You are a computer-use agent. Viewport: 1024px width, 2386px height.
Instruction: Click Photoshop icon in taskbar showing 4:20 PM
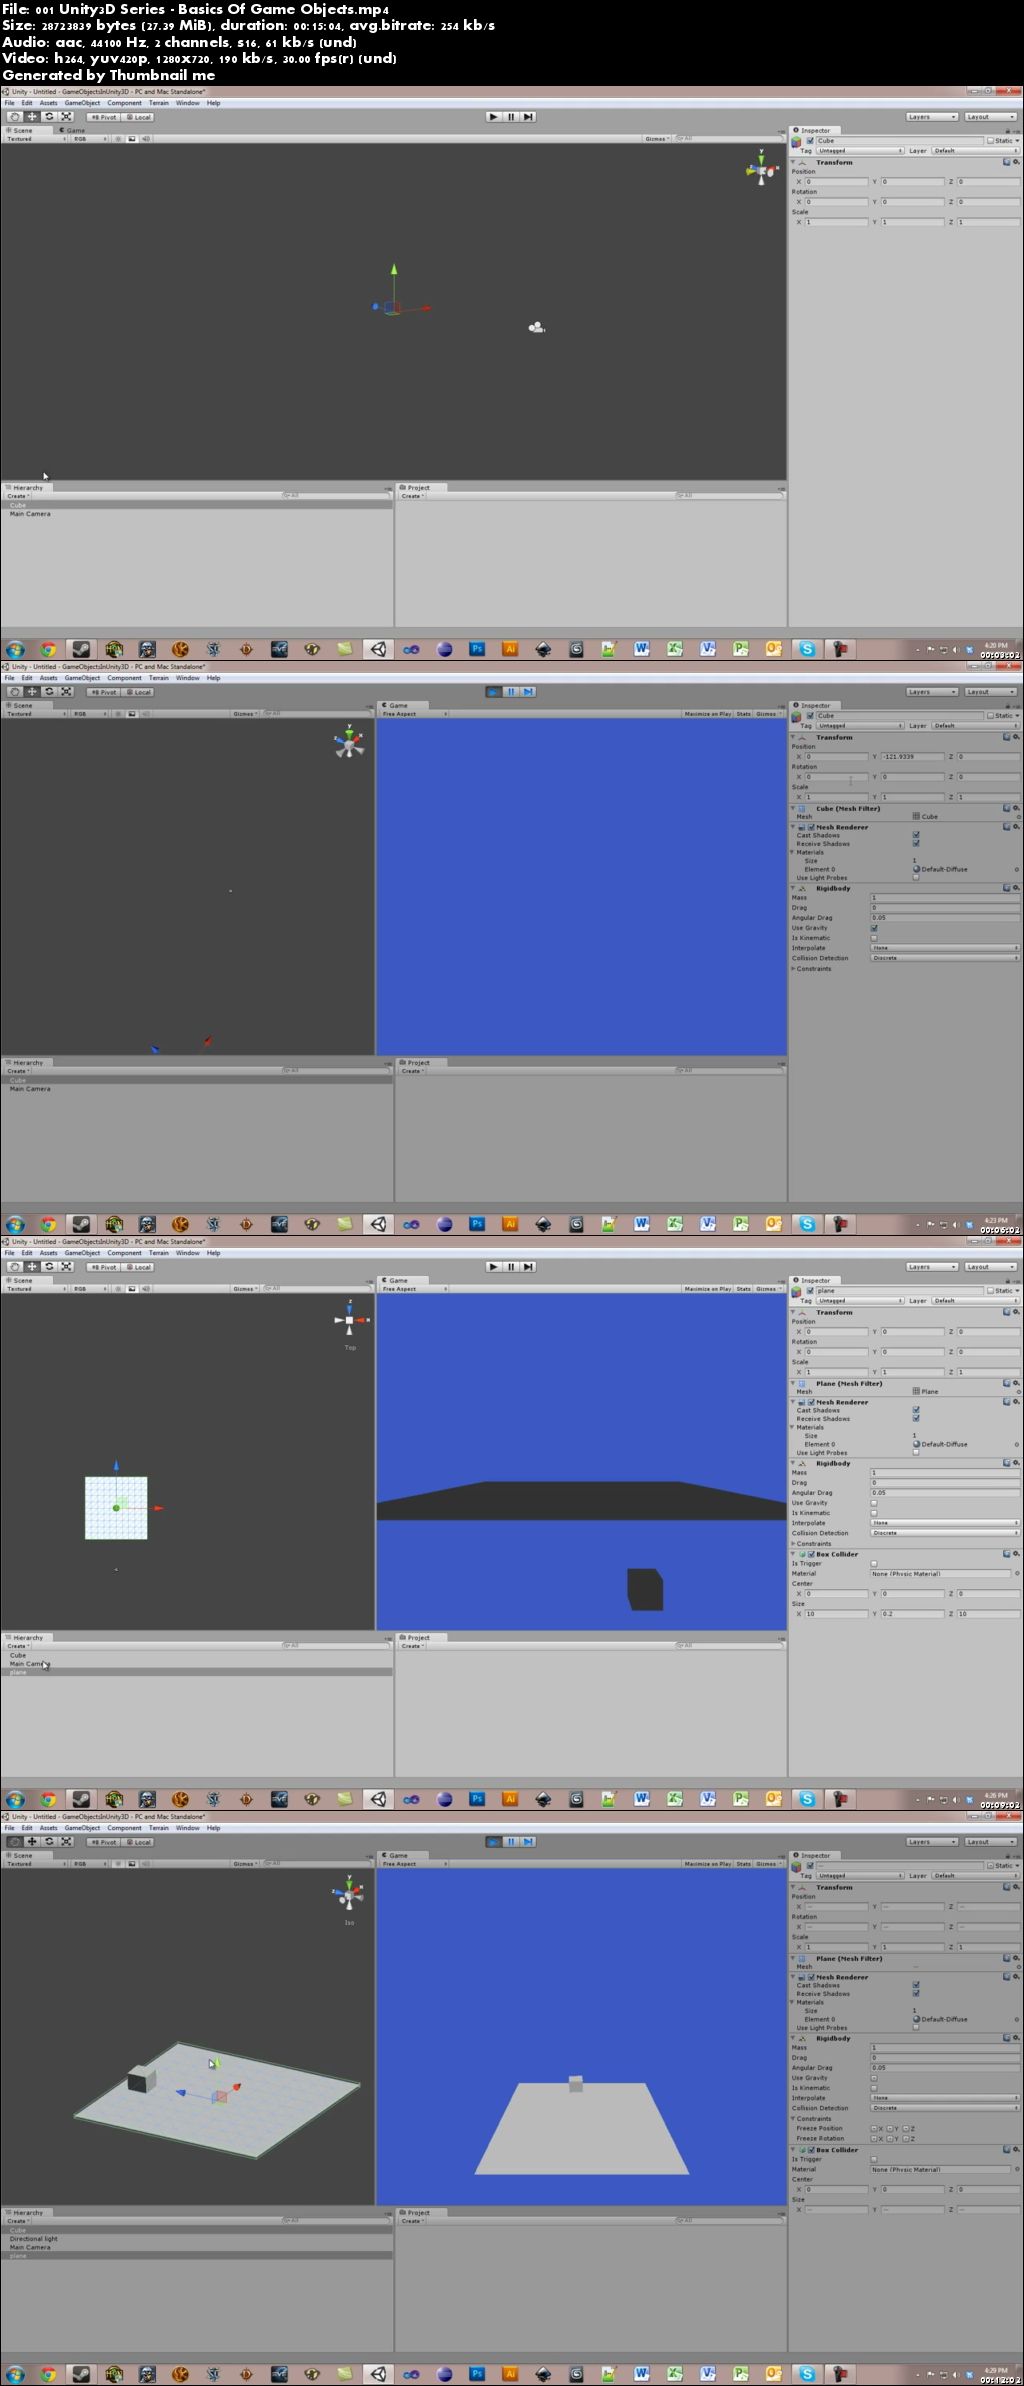(477, 649)
